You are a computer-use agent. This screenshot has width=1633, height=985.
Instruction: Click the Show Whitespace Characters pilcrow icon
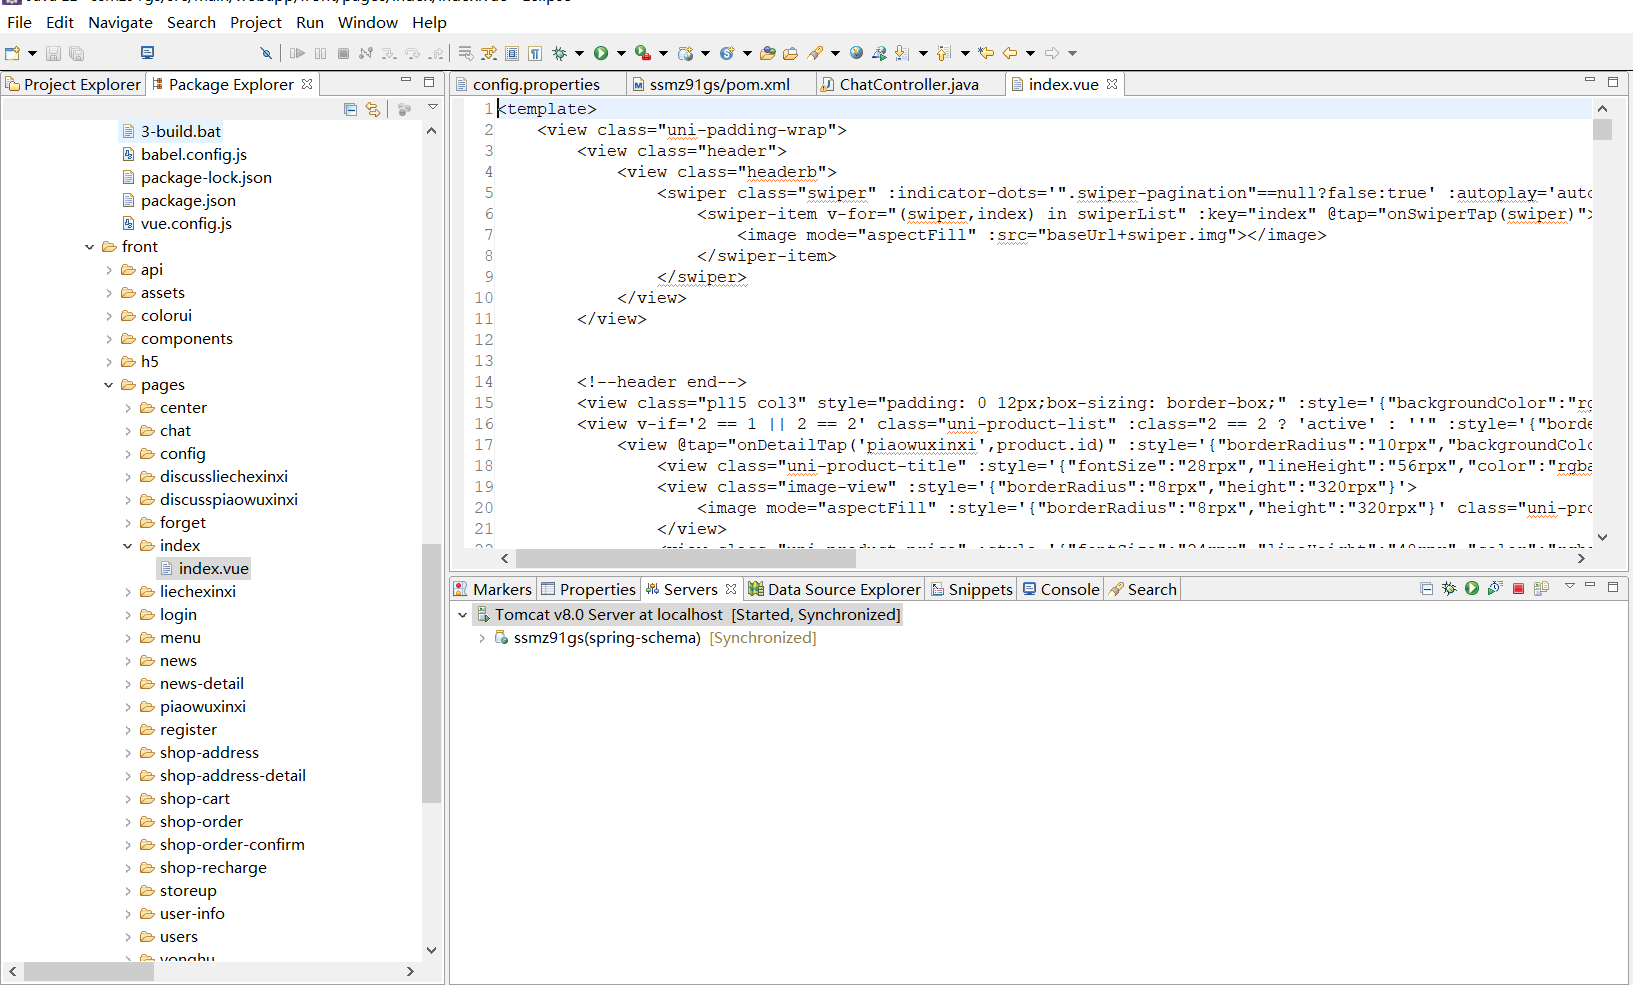(x=535, y=53)
